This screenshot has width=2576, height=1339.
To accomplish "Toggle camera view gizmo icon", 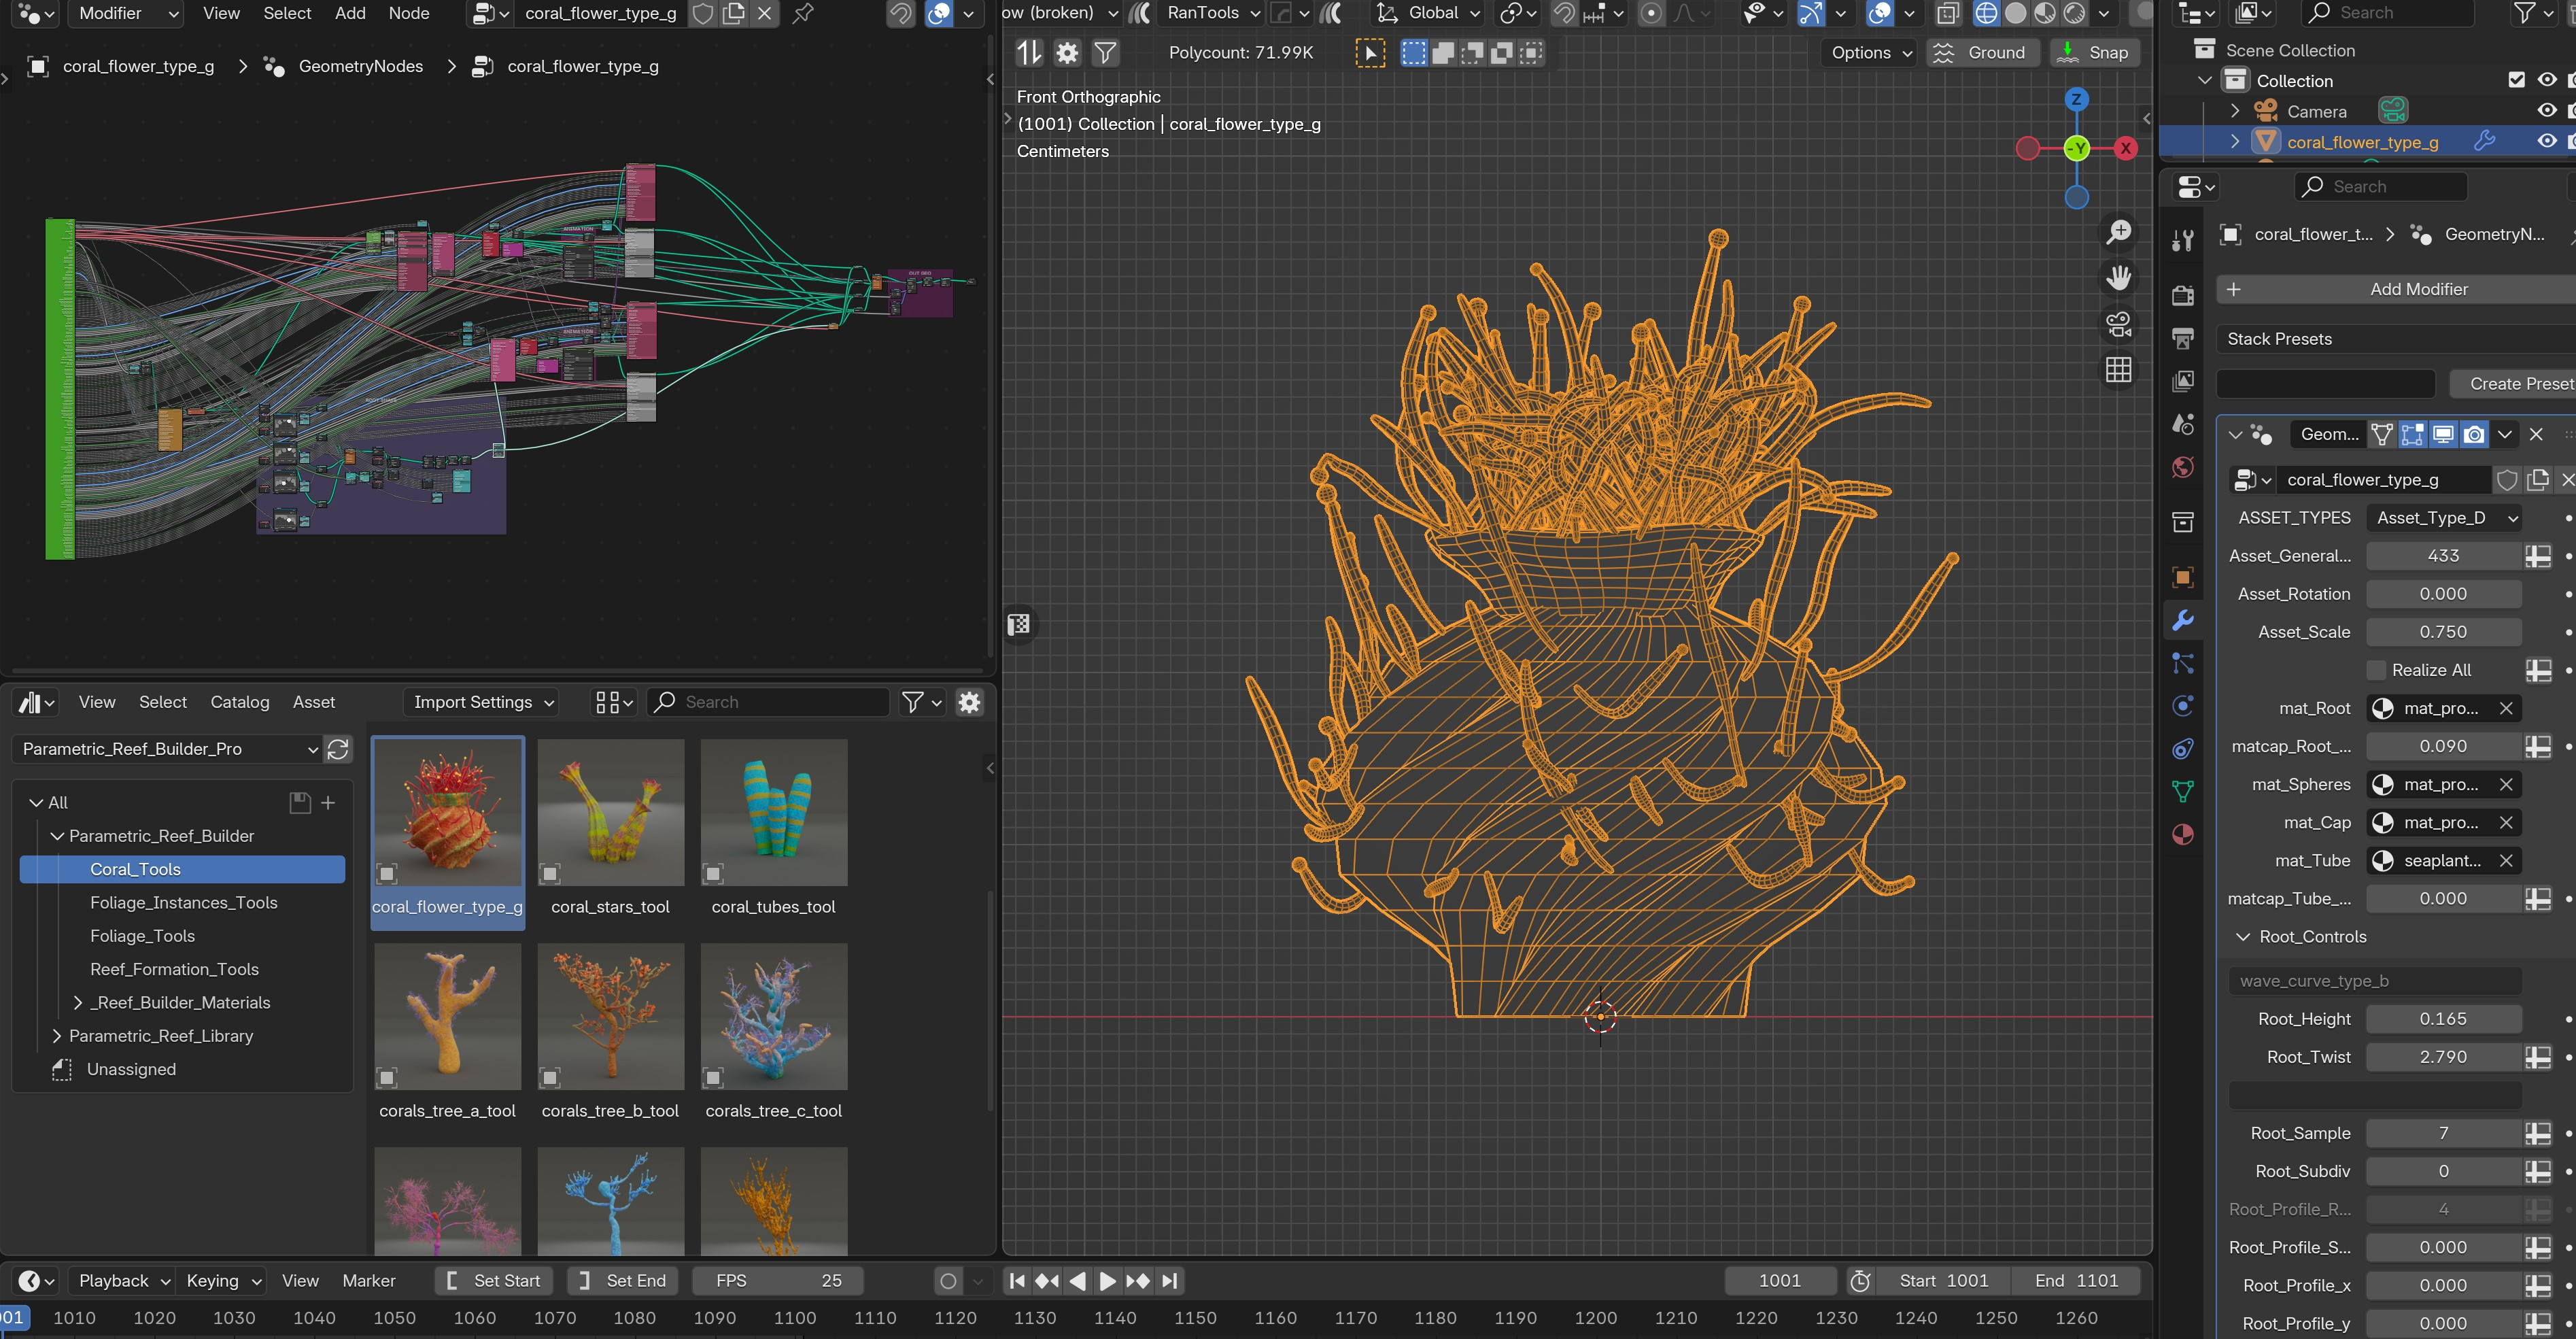I will point(2118,324).
